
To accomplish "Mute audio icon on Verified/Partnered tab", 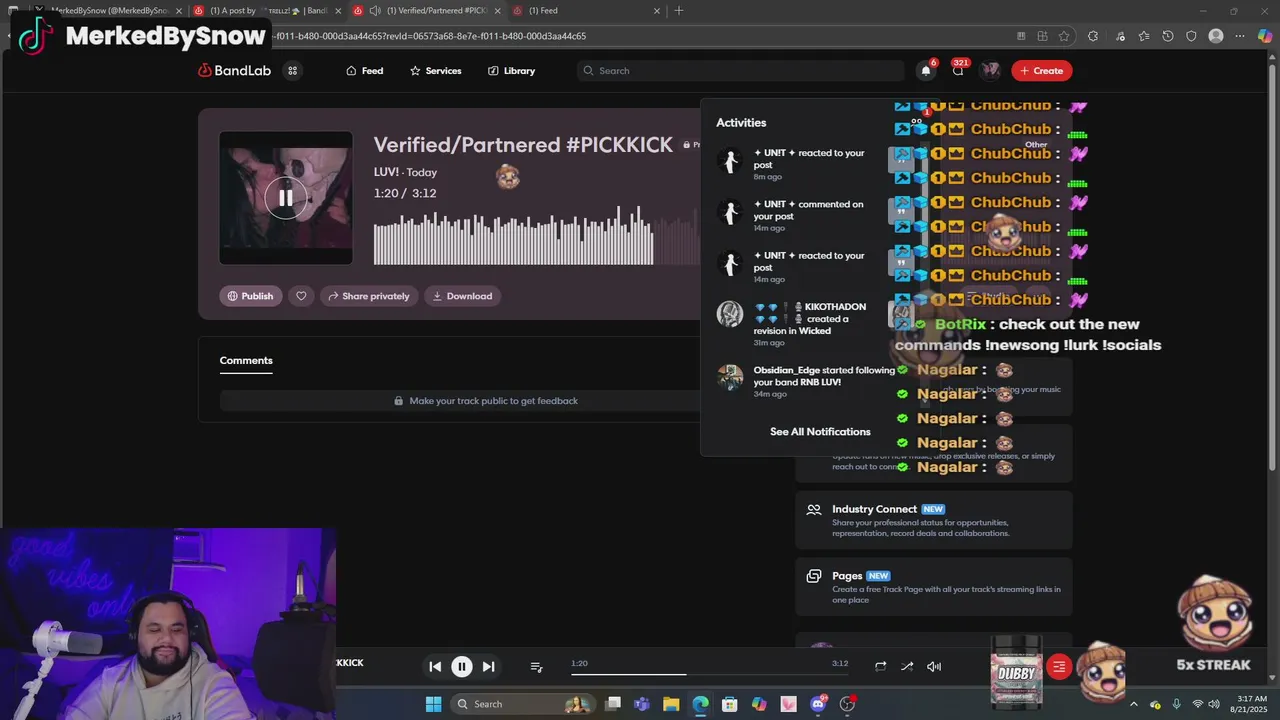I will (x=374, y=11).
